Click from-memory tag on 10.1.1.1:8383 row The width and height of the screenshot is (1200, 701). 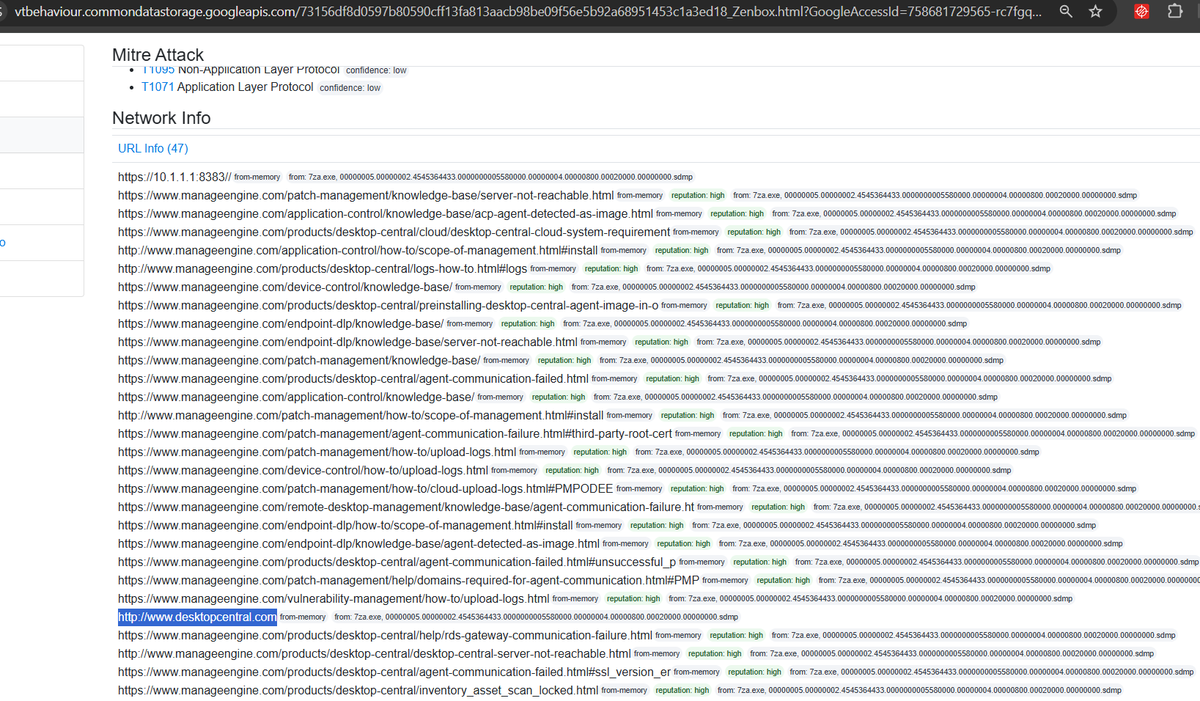pyautogui.click(x=257, y=178)
